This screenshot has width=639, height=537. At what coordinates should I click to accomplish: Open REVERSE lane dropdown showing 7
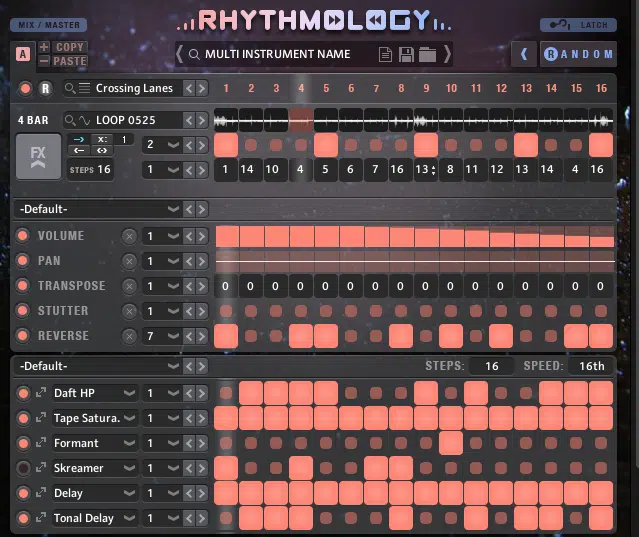(161, 336)
